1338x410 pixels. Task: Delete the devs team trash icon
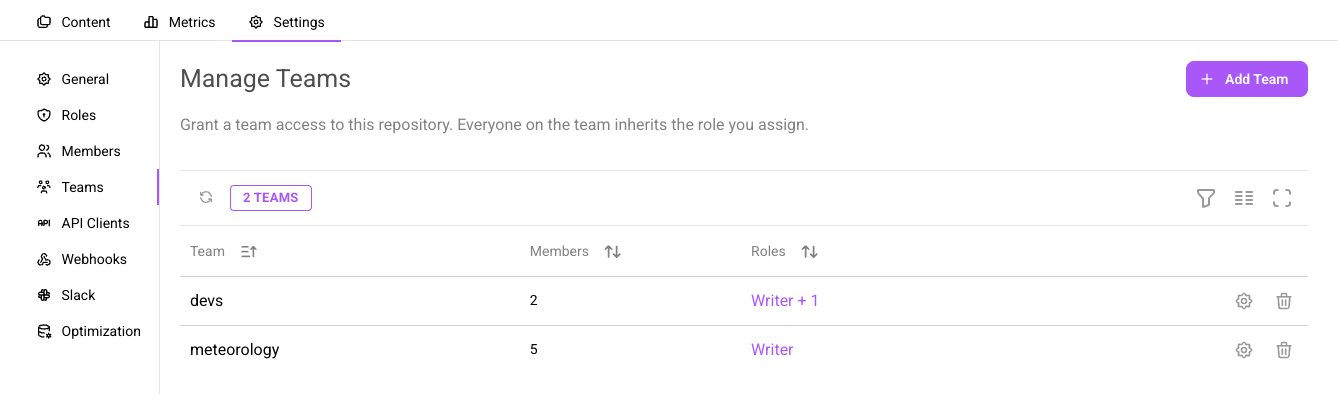click(x=1284, y=301)
